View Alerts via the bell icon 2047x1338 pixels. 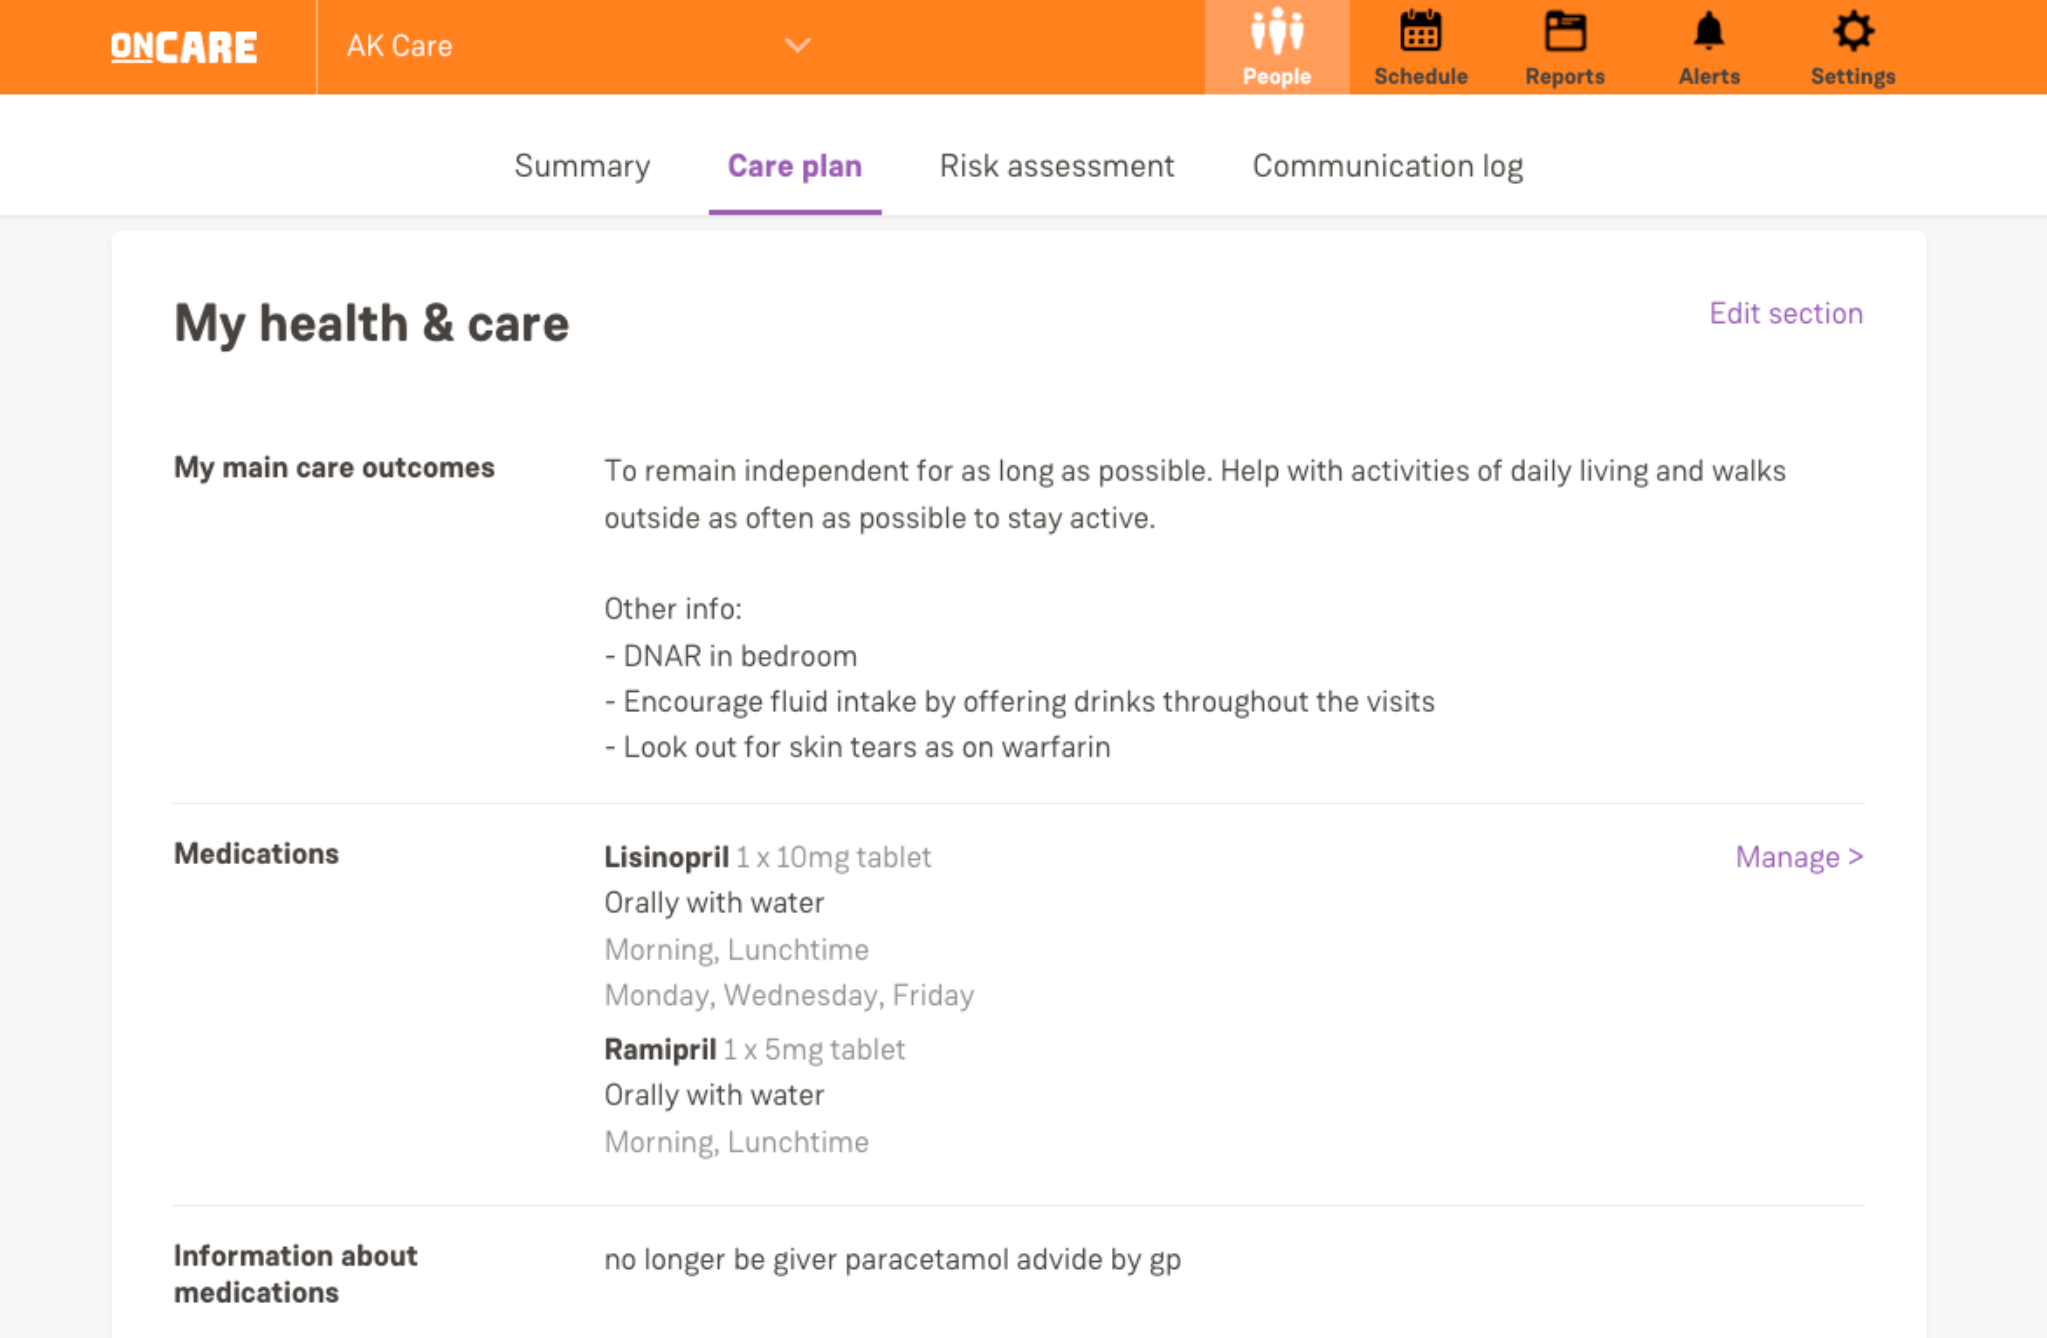pyautogui.click(x=1708, y=33)
